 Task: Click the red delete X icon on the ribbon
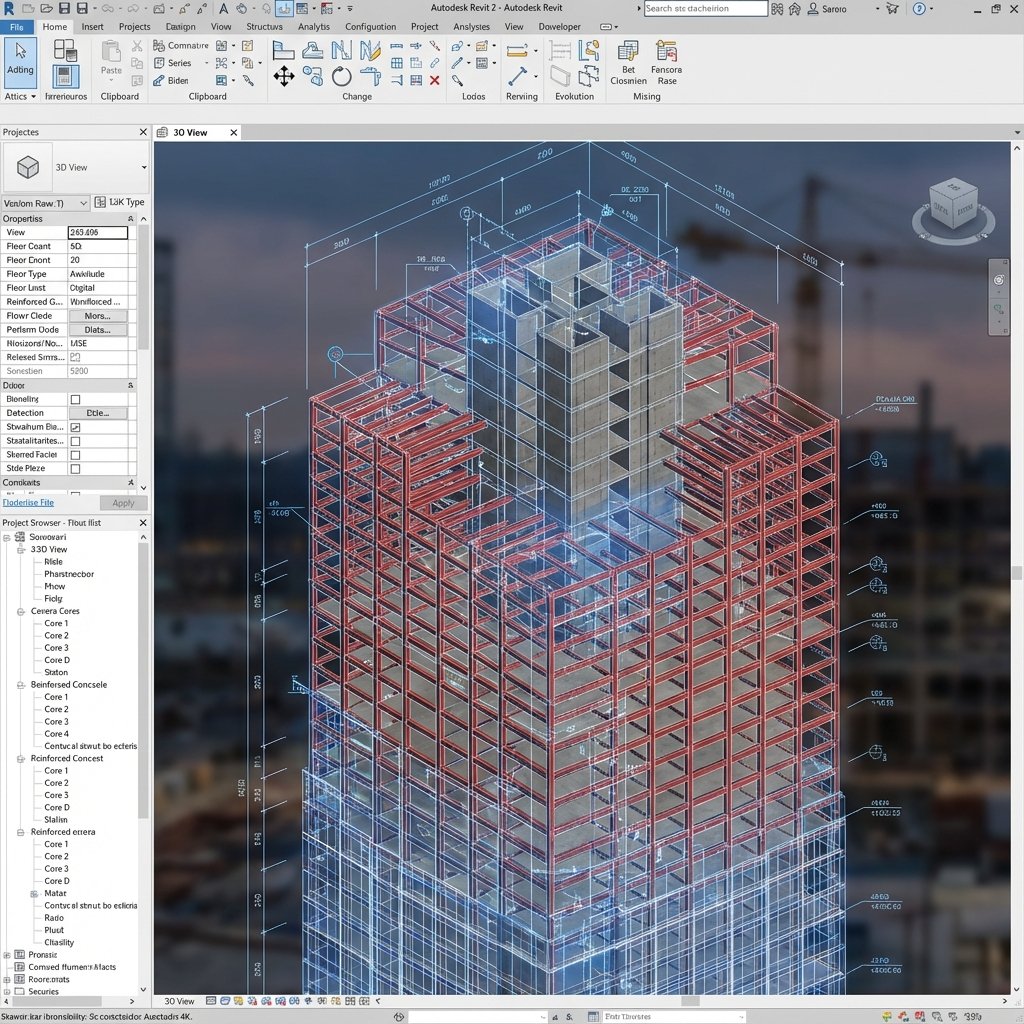click(434, 80)
